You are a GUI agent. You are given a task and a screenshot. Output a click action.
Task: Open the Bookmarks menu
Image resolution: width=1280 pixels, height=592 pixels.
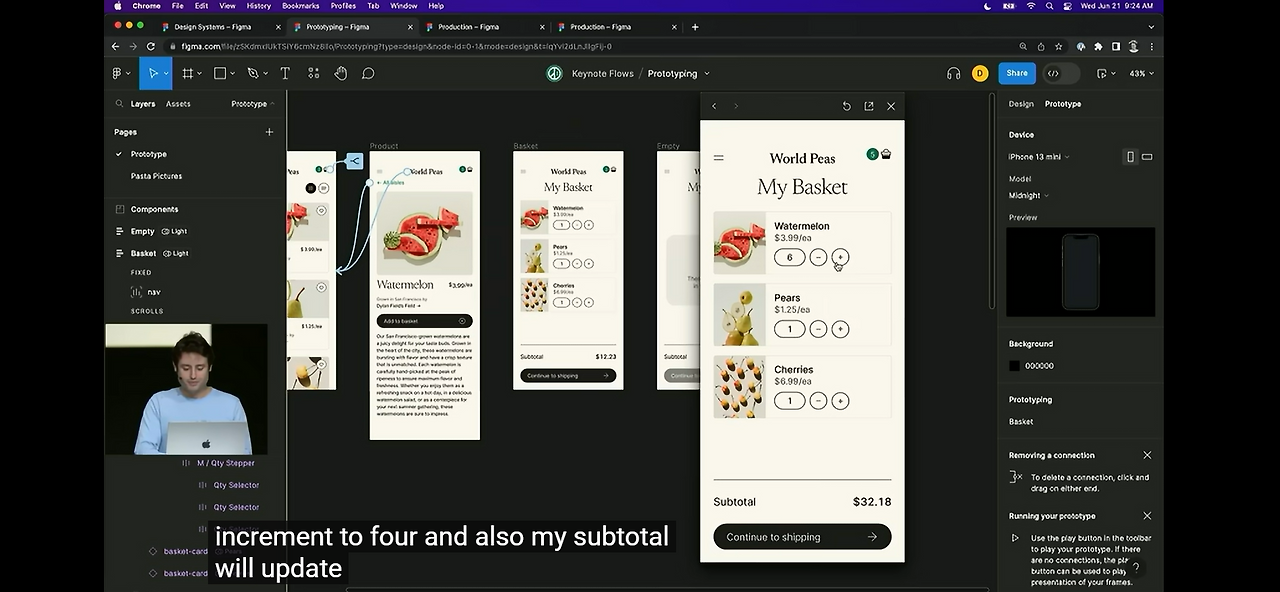(300, 6)
